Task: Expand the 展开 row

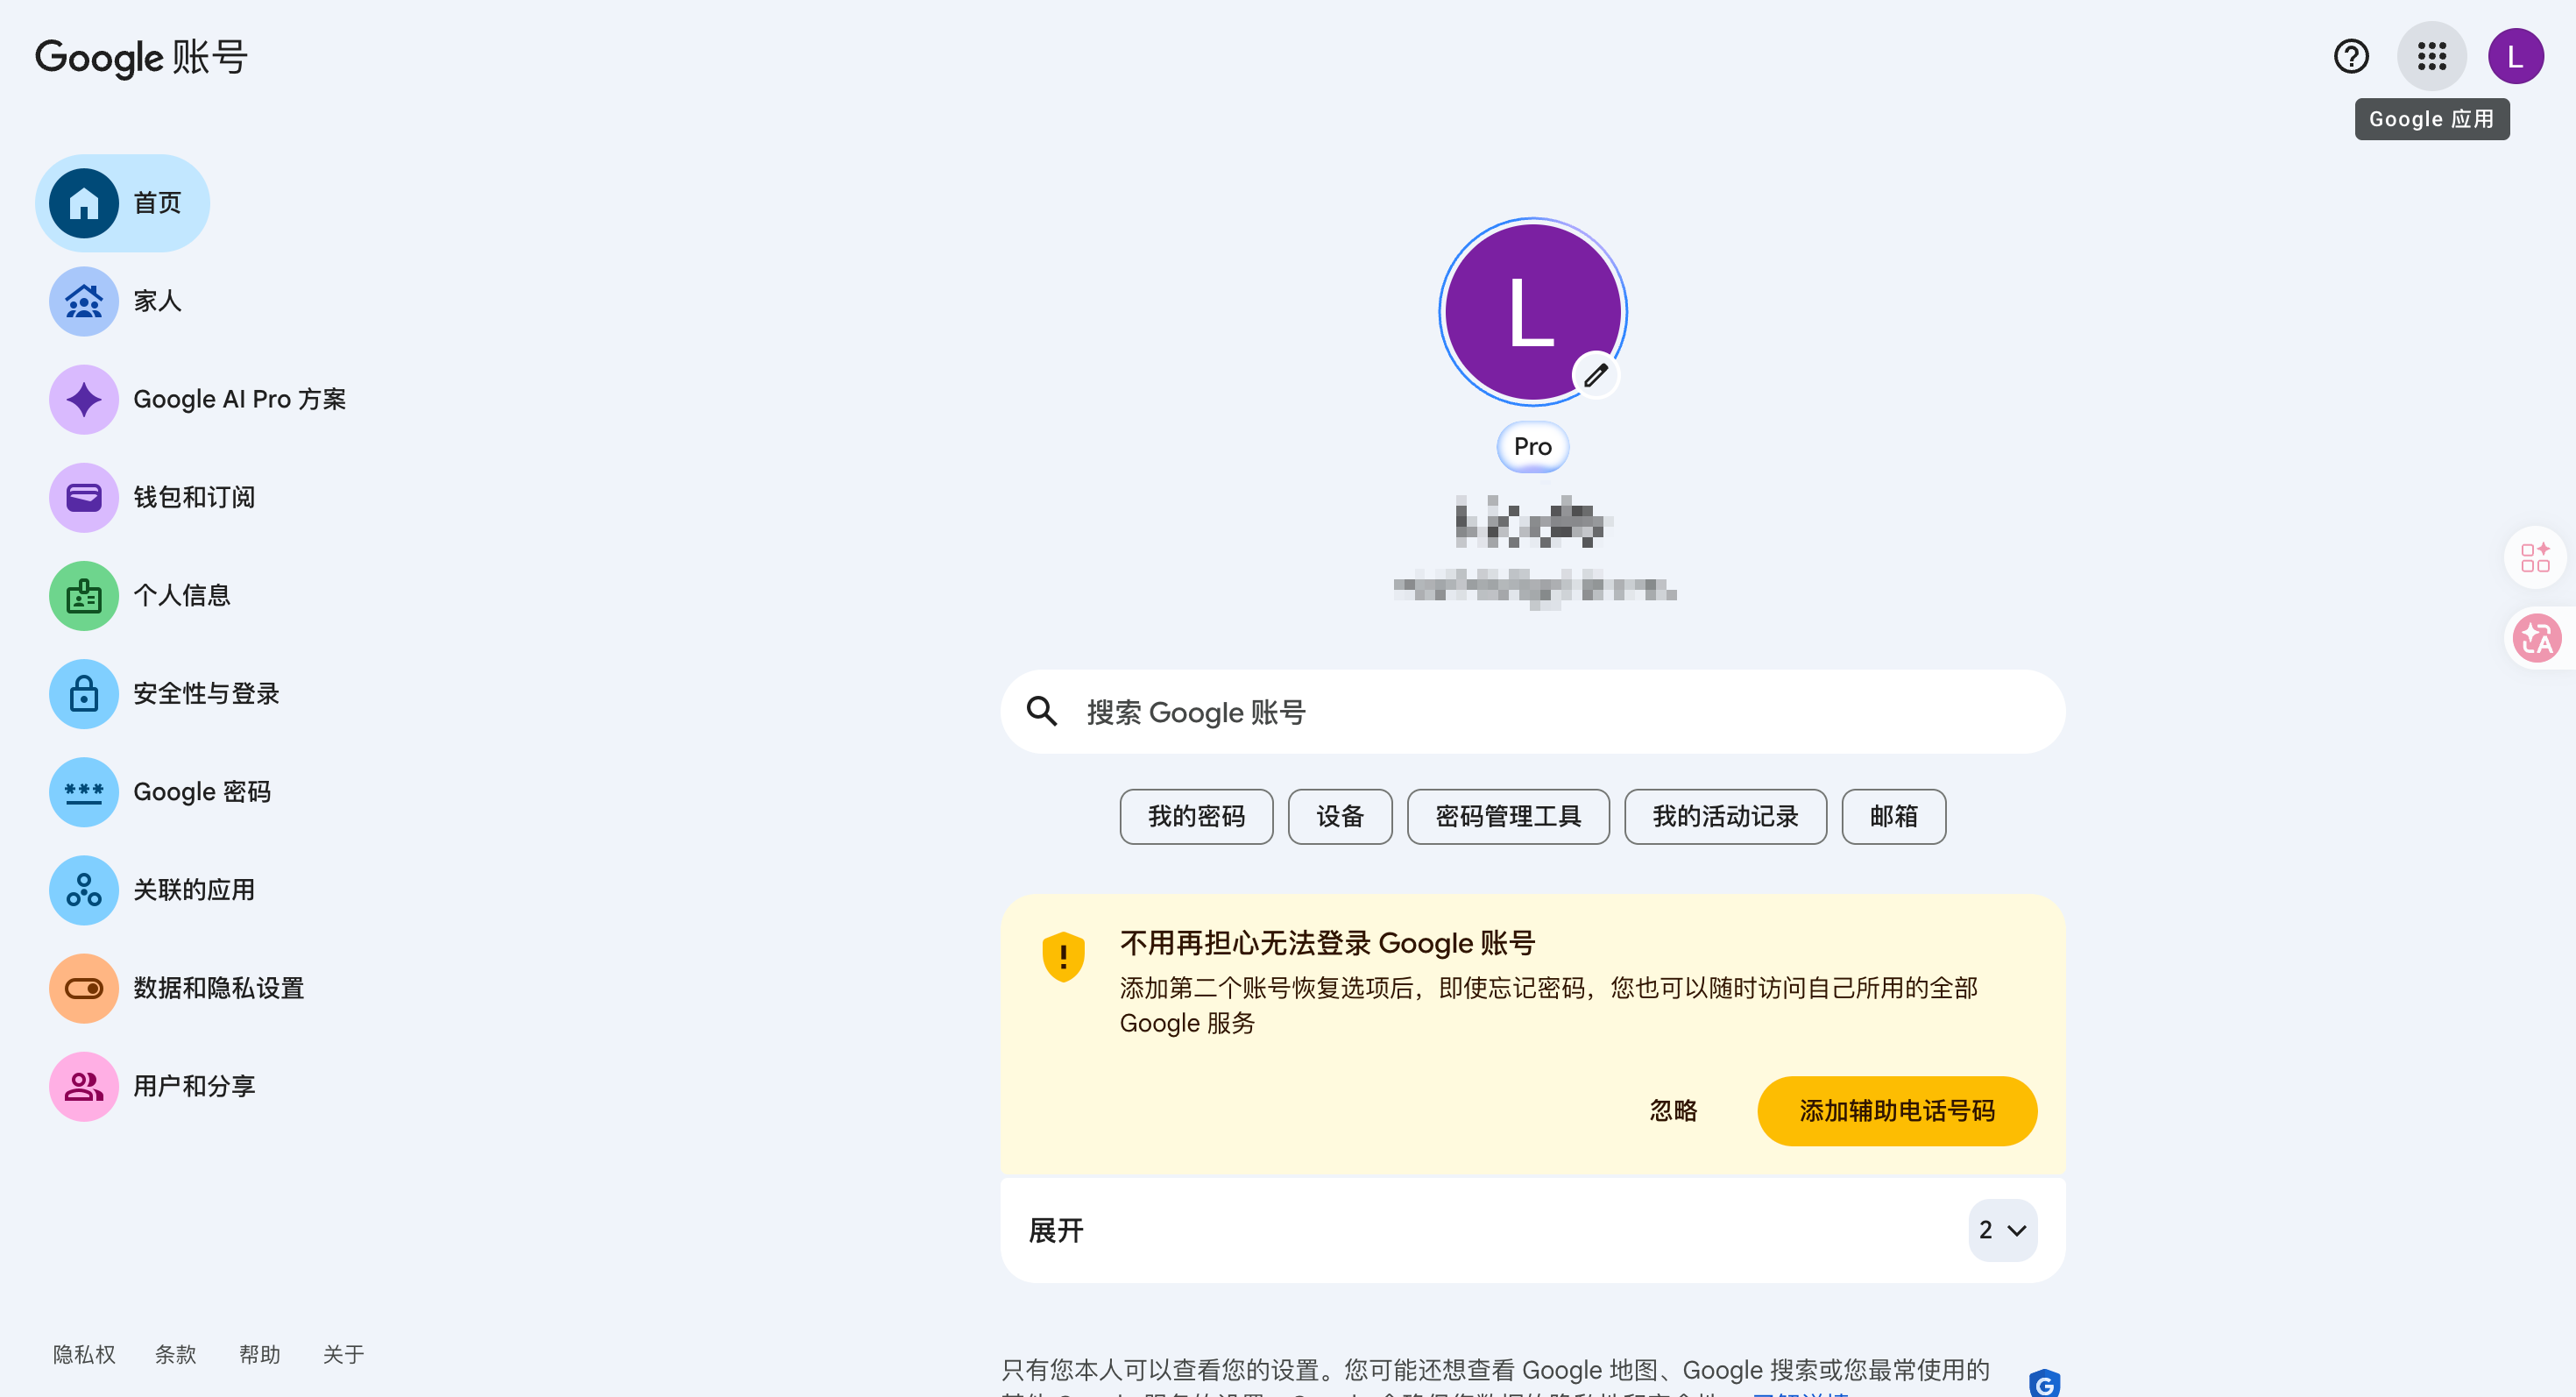Action: point(1532,1229)
